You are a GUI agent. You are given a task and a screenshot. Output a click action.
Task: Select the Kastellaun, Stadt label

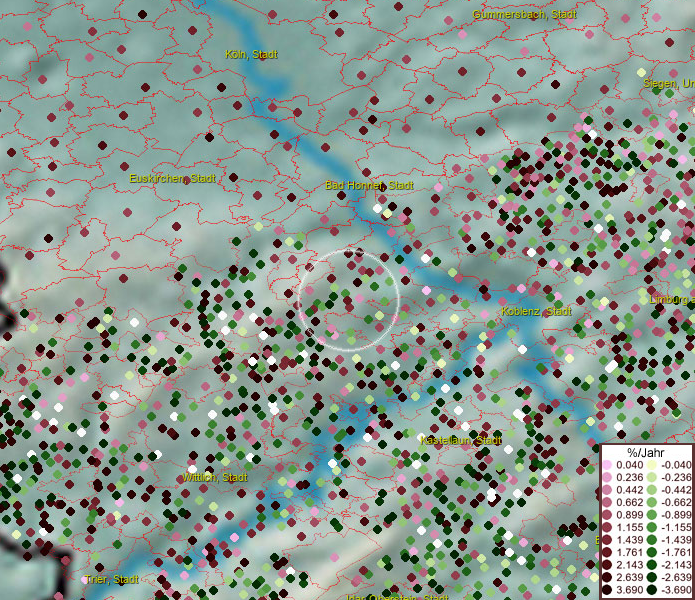pos(461,440)
